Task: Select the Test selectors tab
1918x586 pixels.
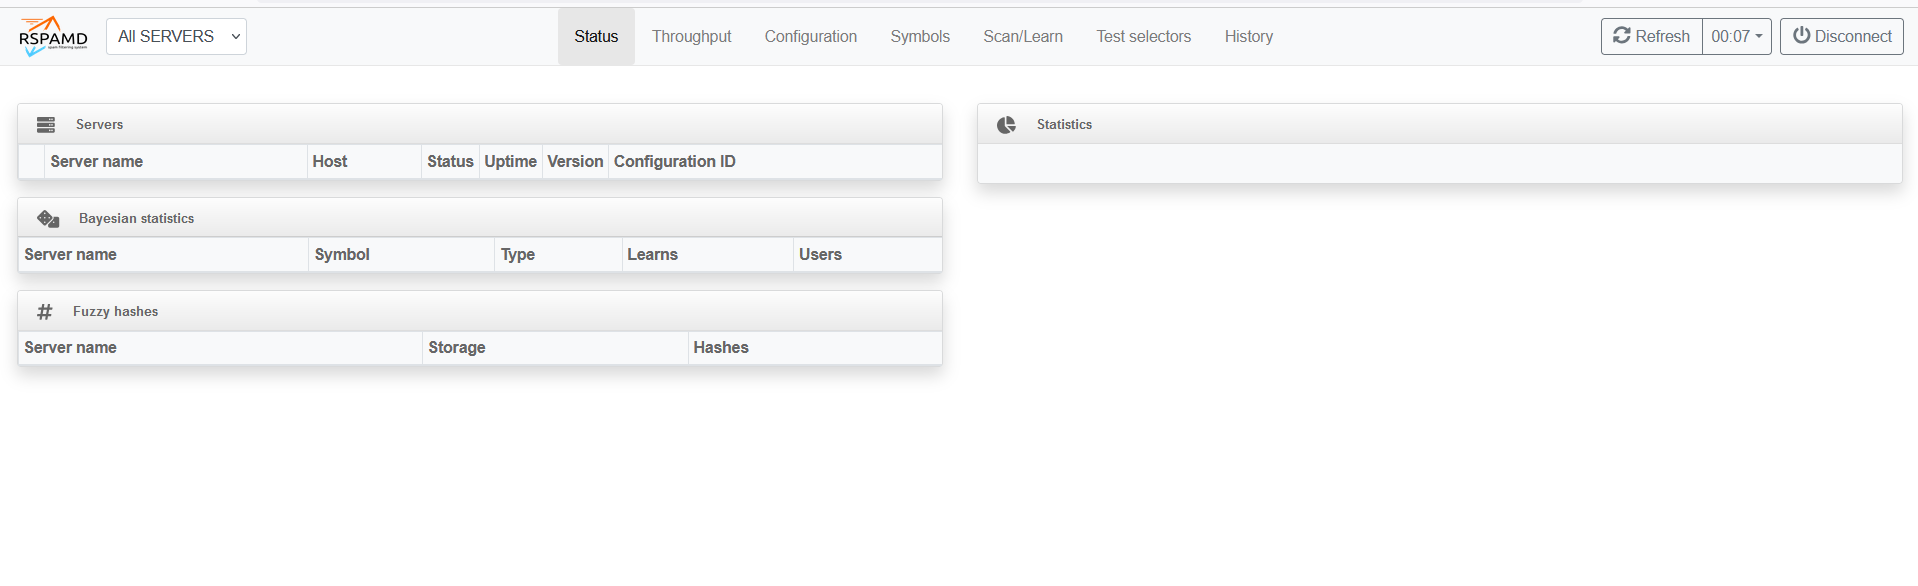Action: pyautogui.click(x=1143, y=37)
